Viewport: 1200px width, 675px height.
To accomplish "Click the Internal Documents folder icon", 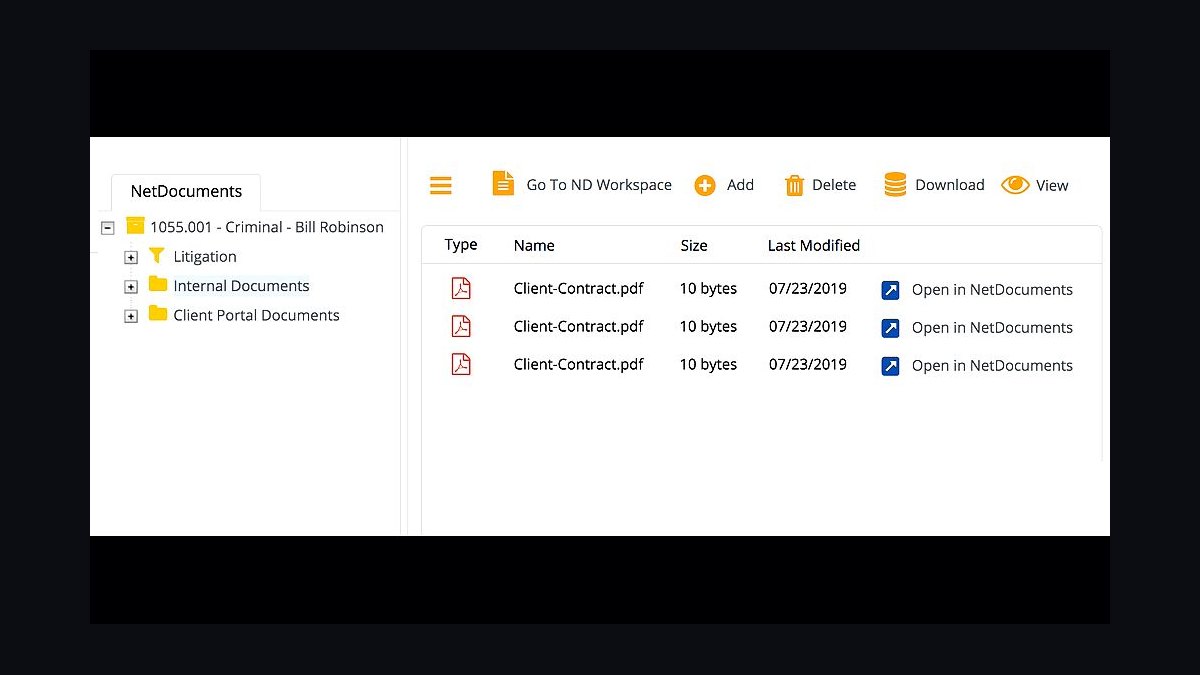I will [x=158, y=284].
